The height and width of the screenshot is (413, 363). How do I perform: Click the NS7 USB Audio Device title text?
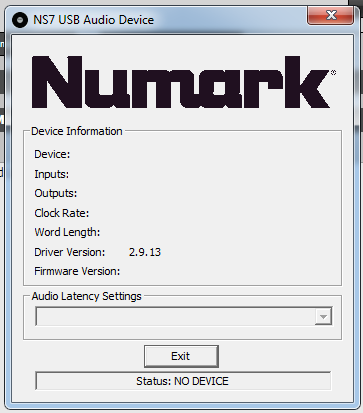[x=94, y=20]
